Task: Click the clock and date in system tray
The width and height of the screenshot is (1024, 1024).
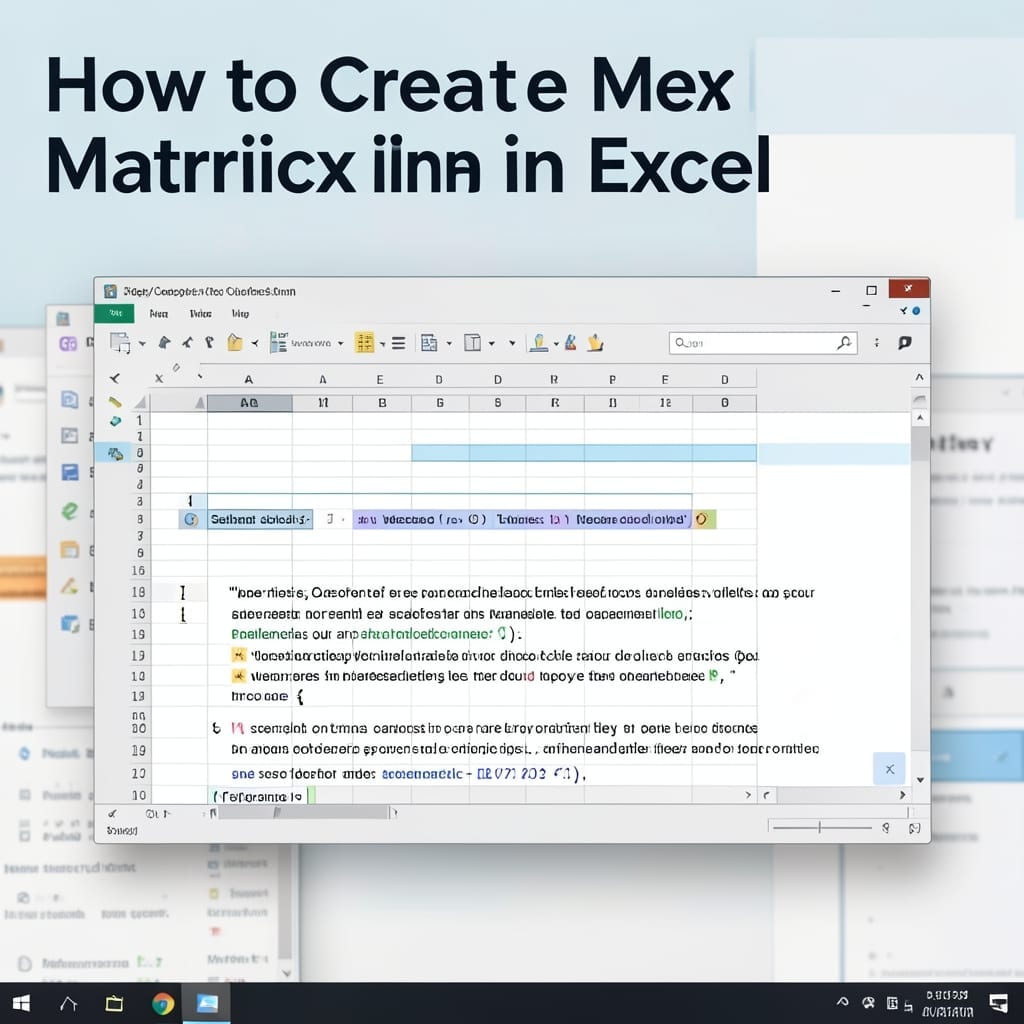Action: [x=947, y=1003]
